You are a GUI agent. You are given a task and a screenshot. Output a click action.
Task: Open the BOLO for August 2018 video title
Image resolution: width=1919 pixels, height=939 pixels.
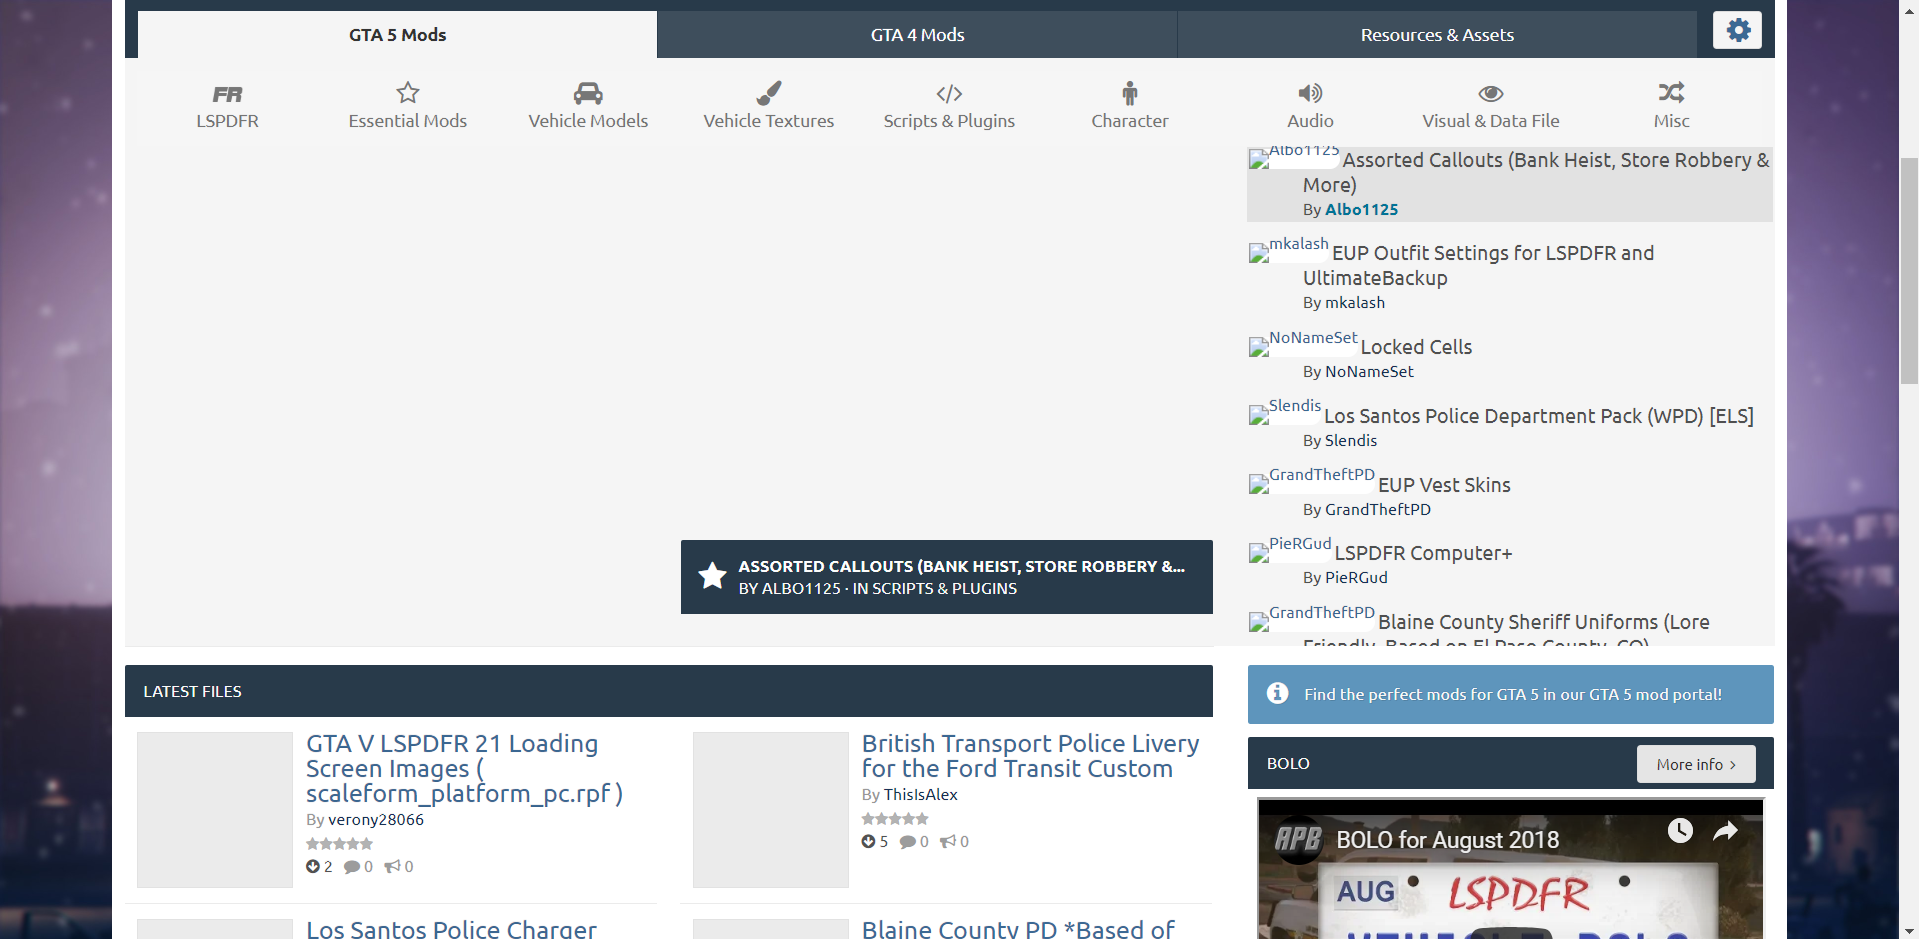1448,840
